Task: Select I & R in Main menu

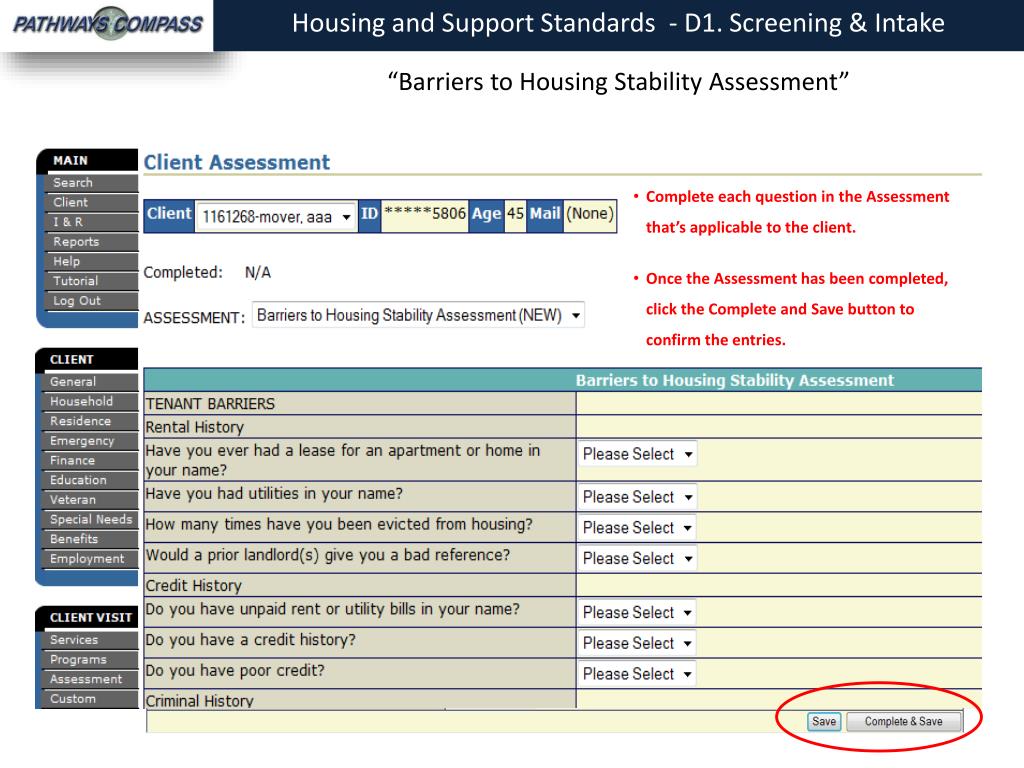Action: tap(91, 222)
